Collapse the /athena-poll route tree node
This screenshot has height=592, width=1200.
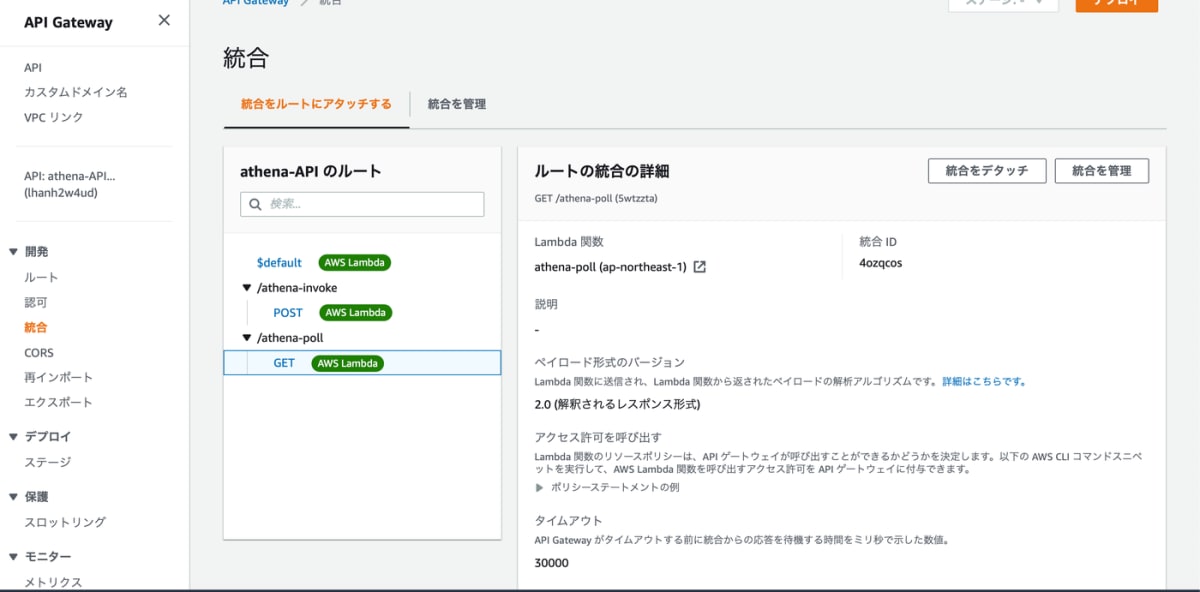pyautogui.click(x=247, y=338)
